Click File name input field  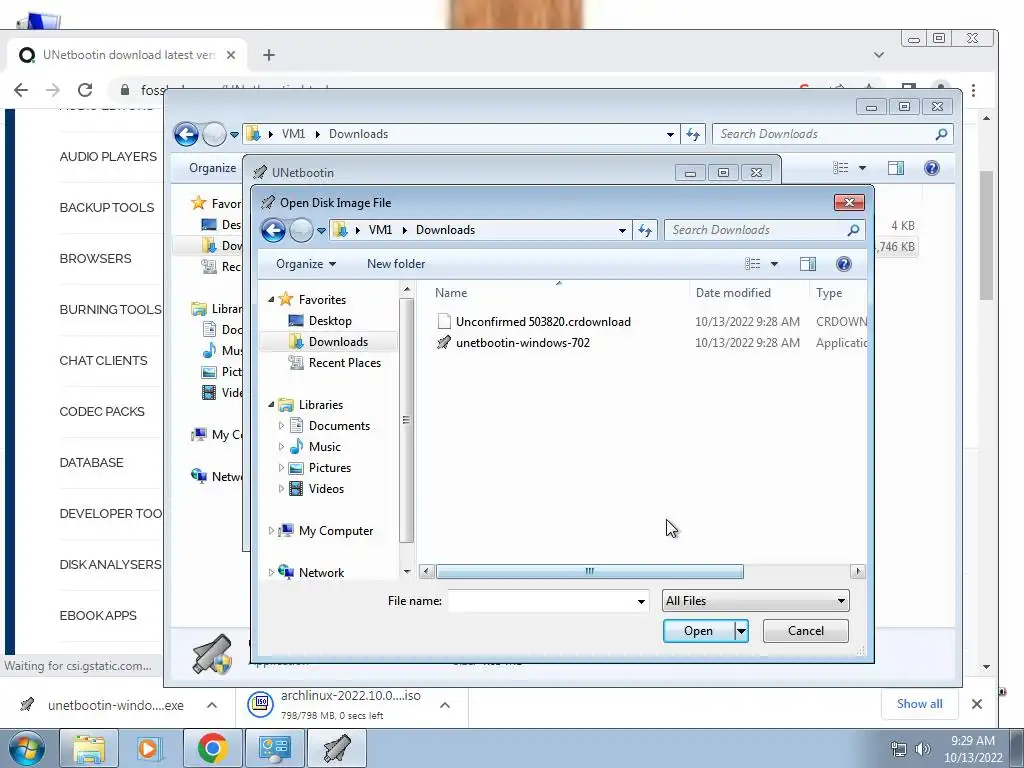tap(541, 601)
